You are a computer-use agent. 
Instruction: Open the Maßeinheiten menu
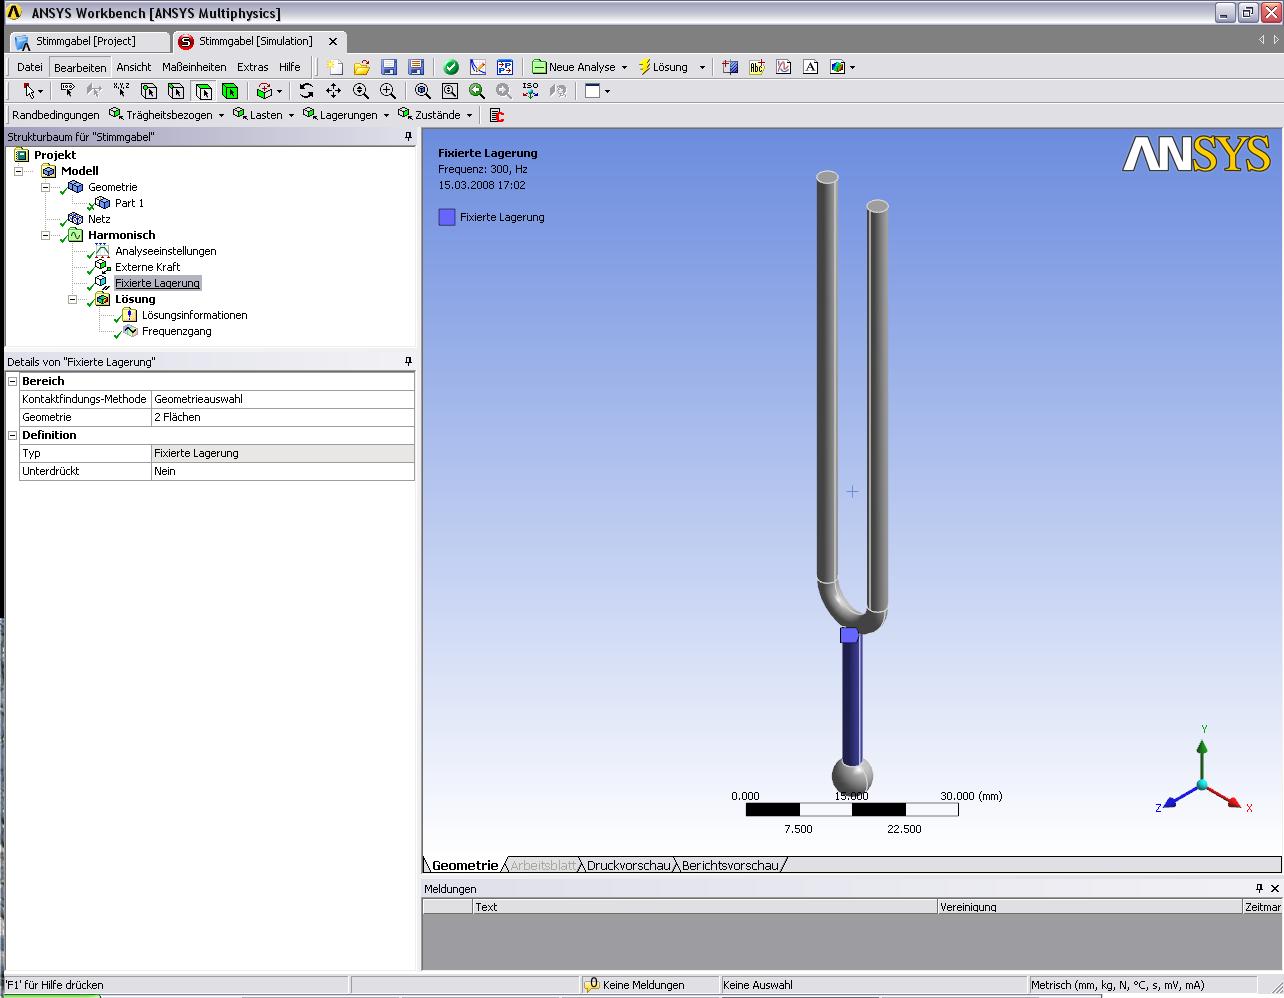[x=194, y=67]
